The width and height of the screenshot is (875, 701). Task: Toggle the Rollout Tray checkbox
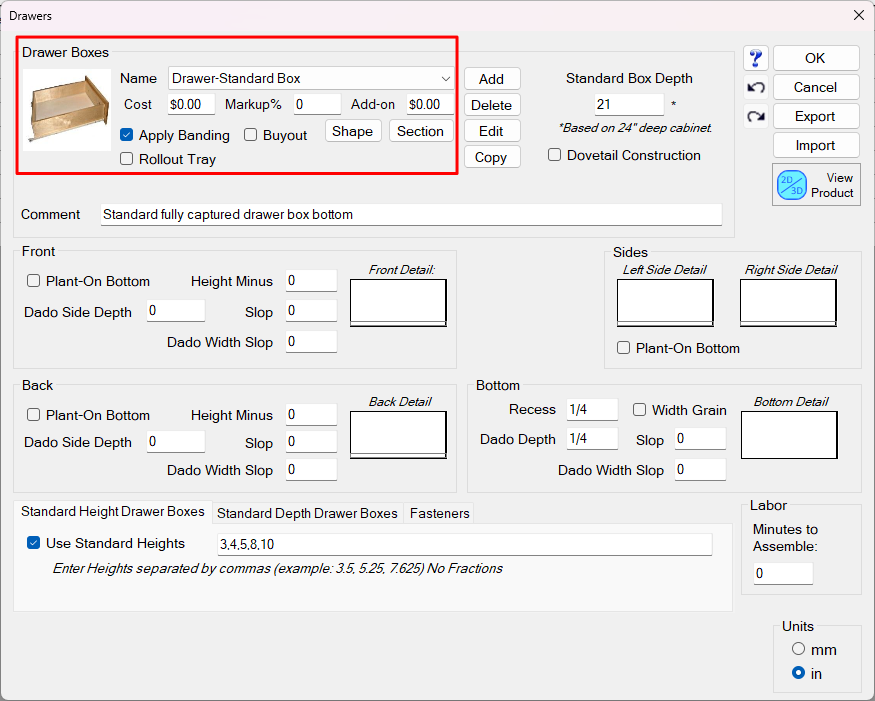pos(127,159)
